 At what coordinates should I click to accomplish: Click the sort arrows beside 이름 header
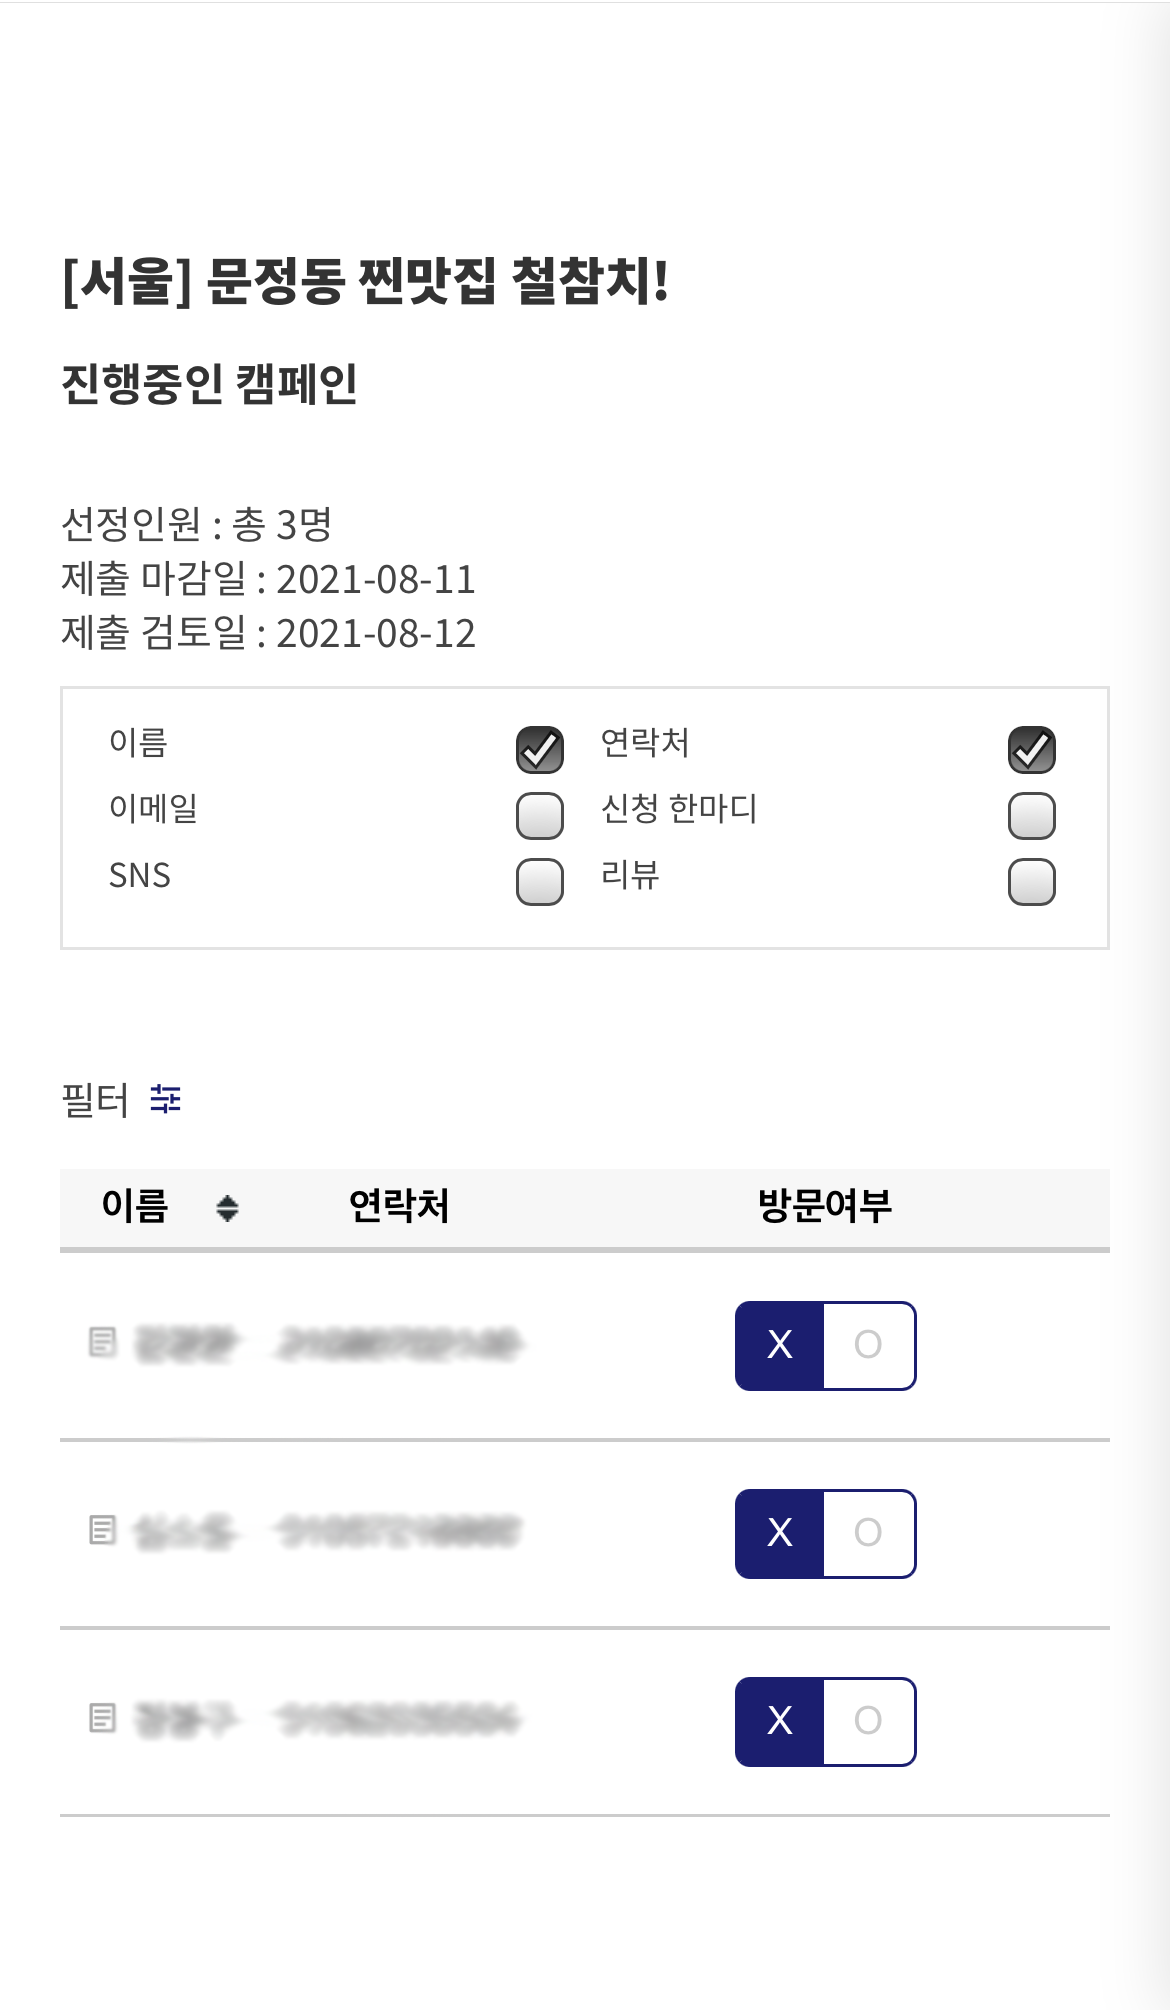(x=227, y=1208)
